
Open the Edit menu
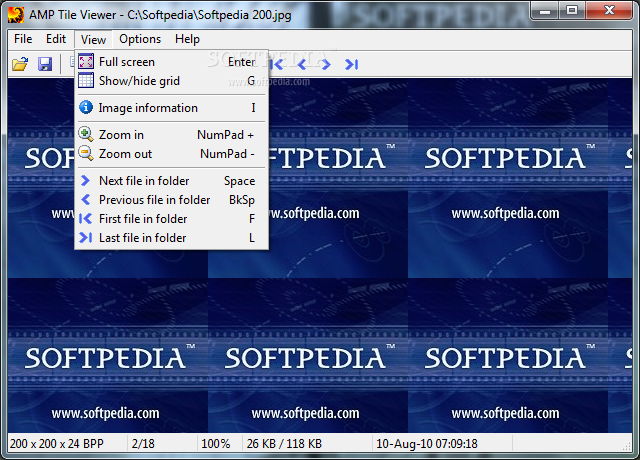click(56, 39)
